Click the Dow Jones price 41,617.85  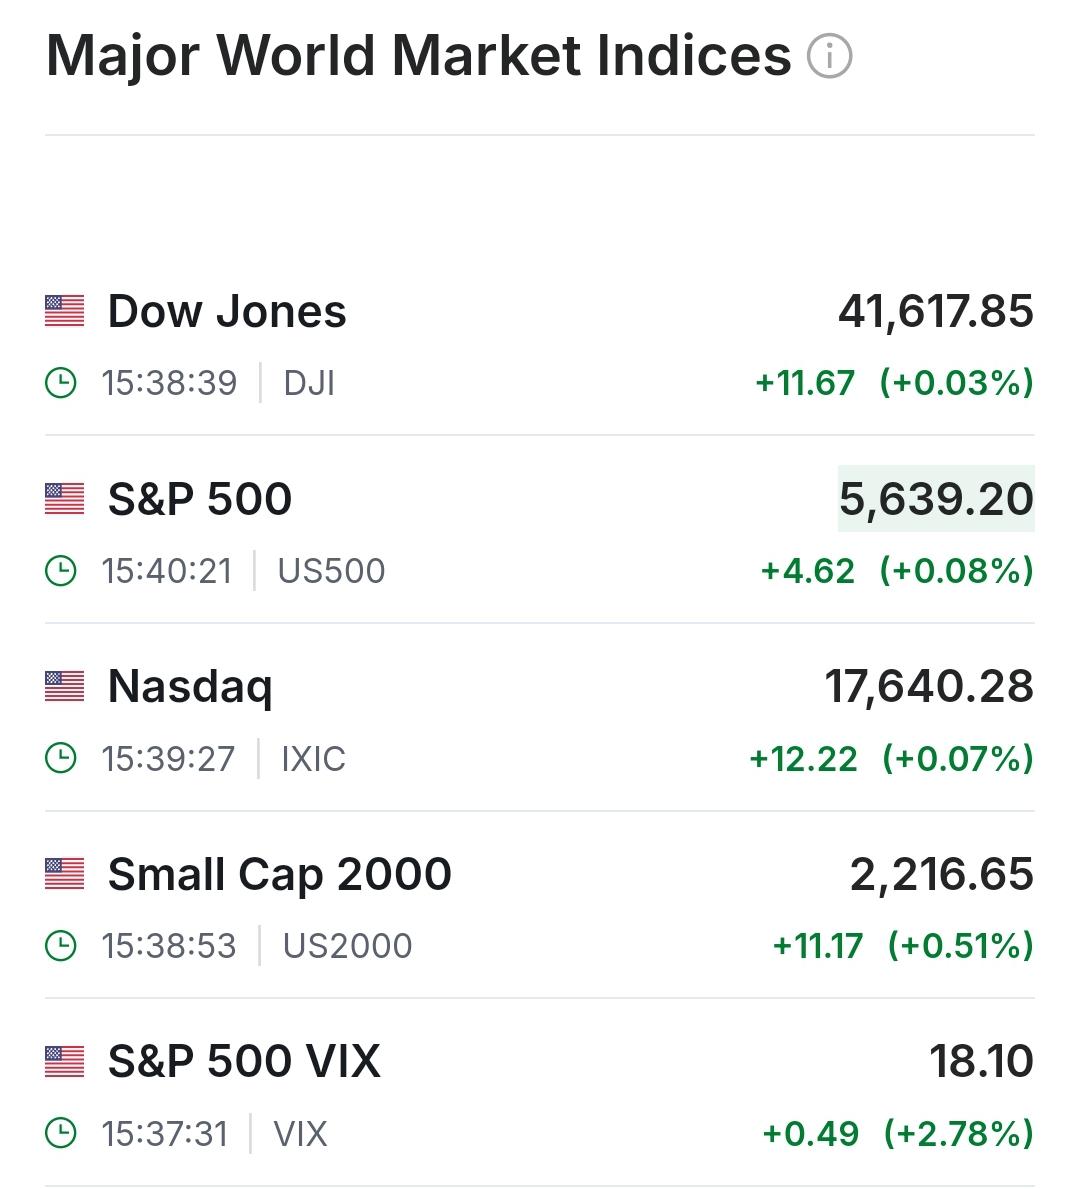(936, 311)
